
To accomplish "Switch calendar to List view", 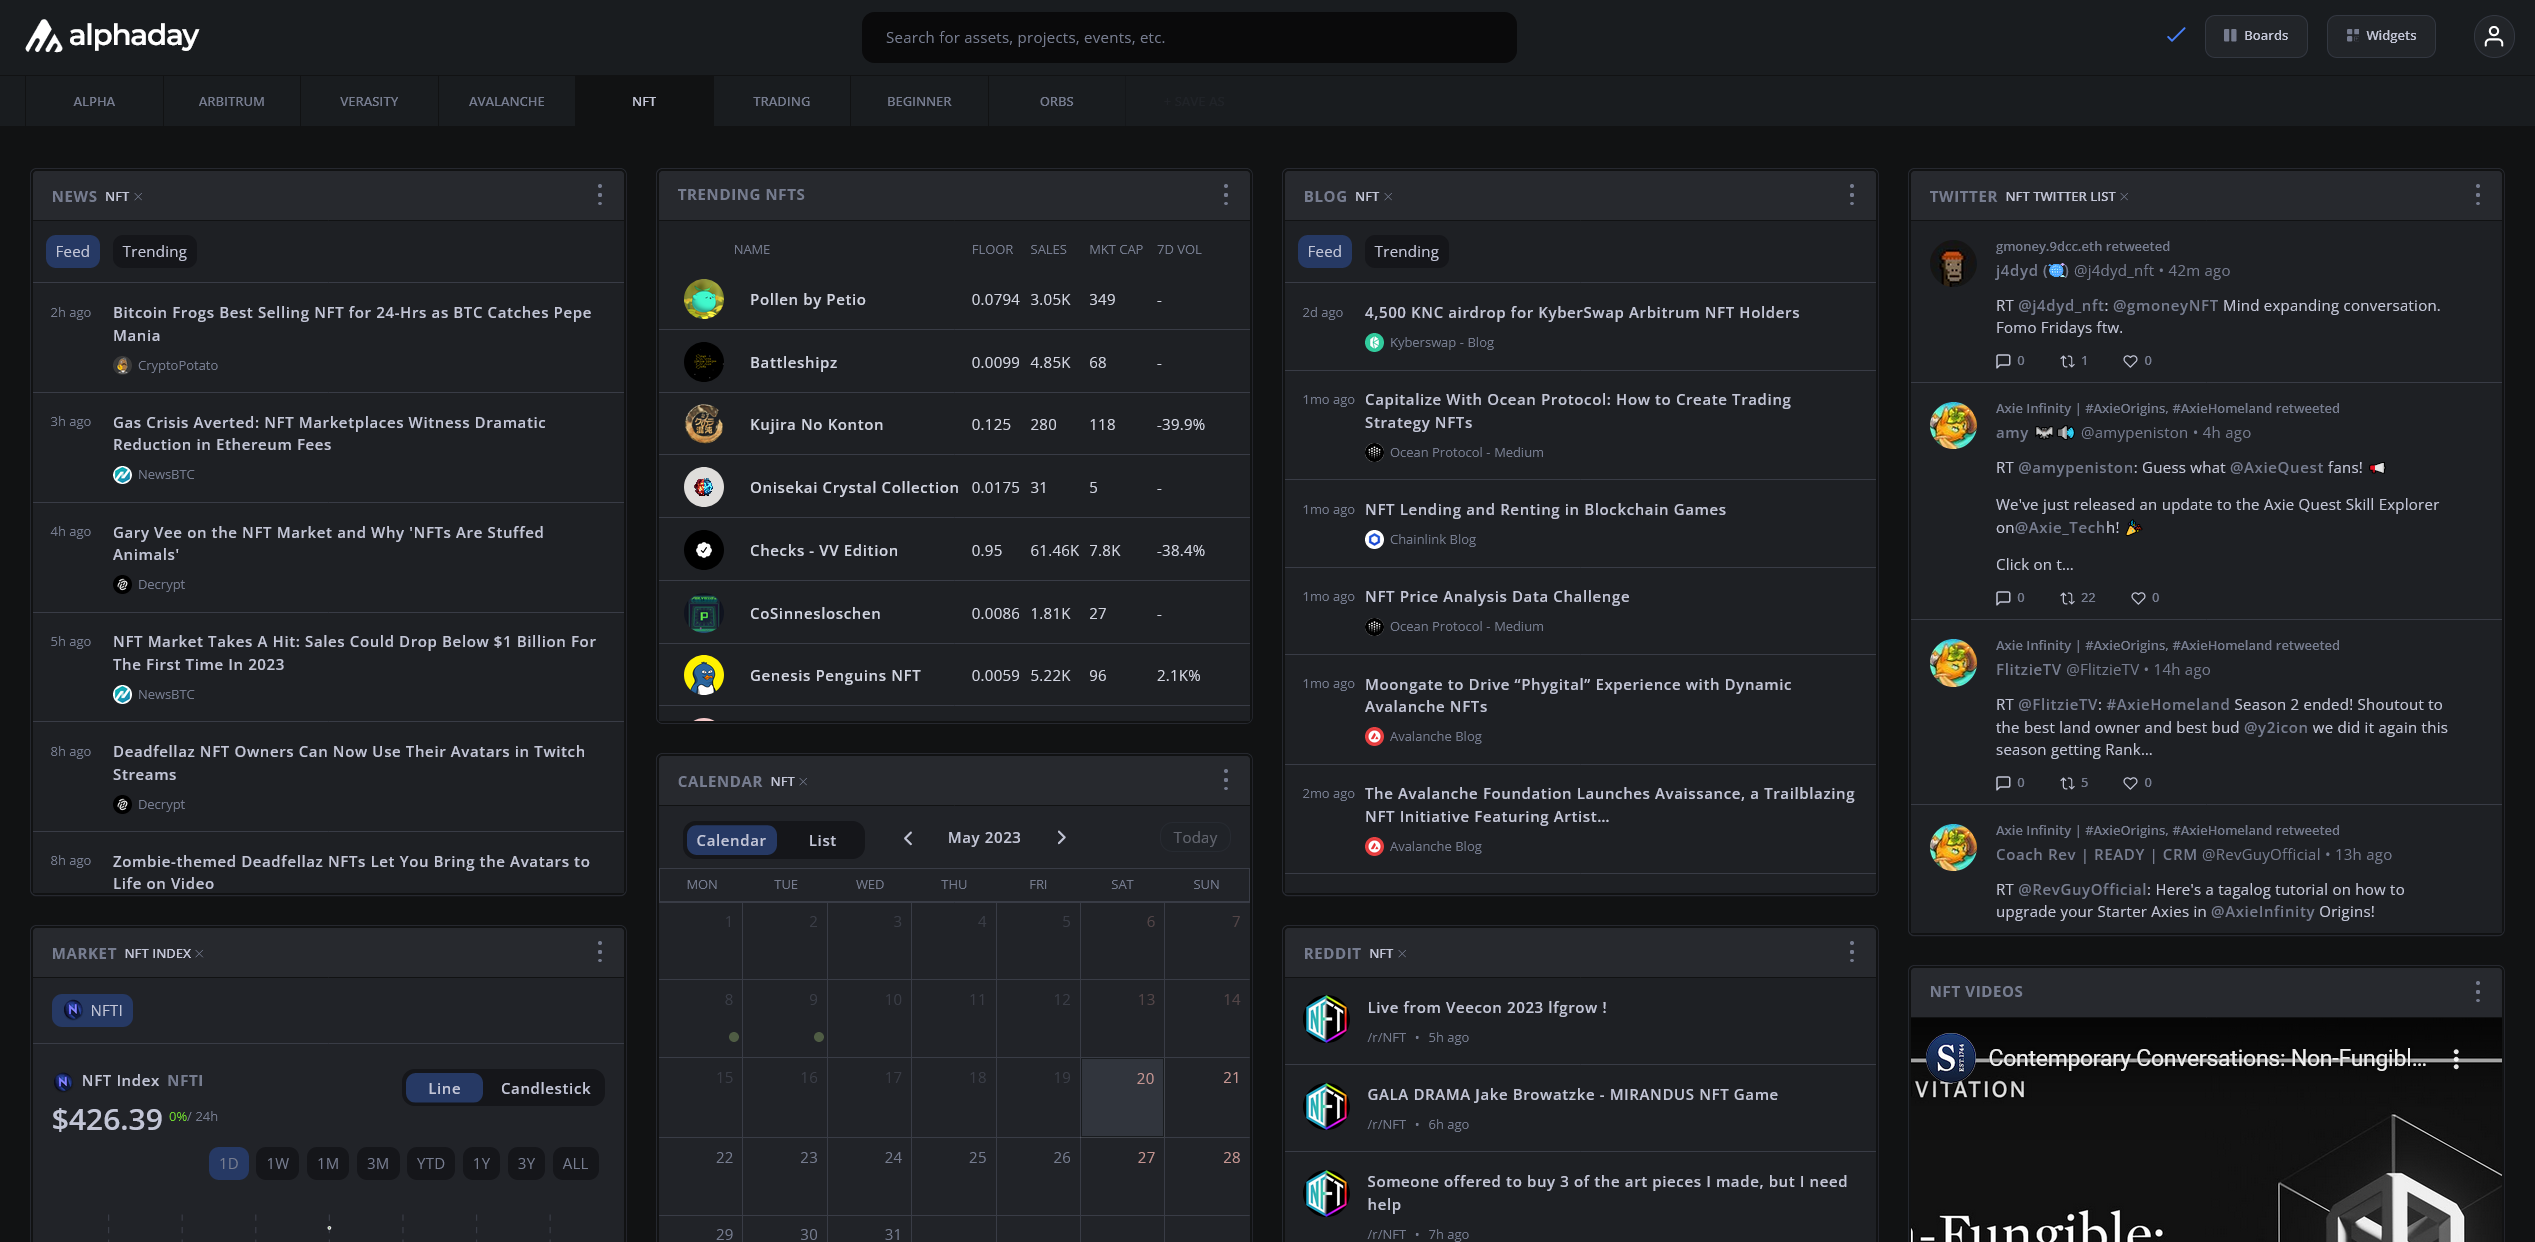I will [x=822, y=840].
